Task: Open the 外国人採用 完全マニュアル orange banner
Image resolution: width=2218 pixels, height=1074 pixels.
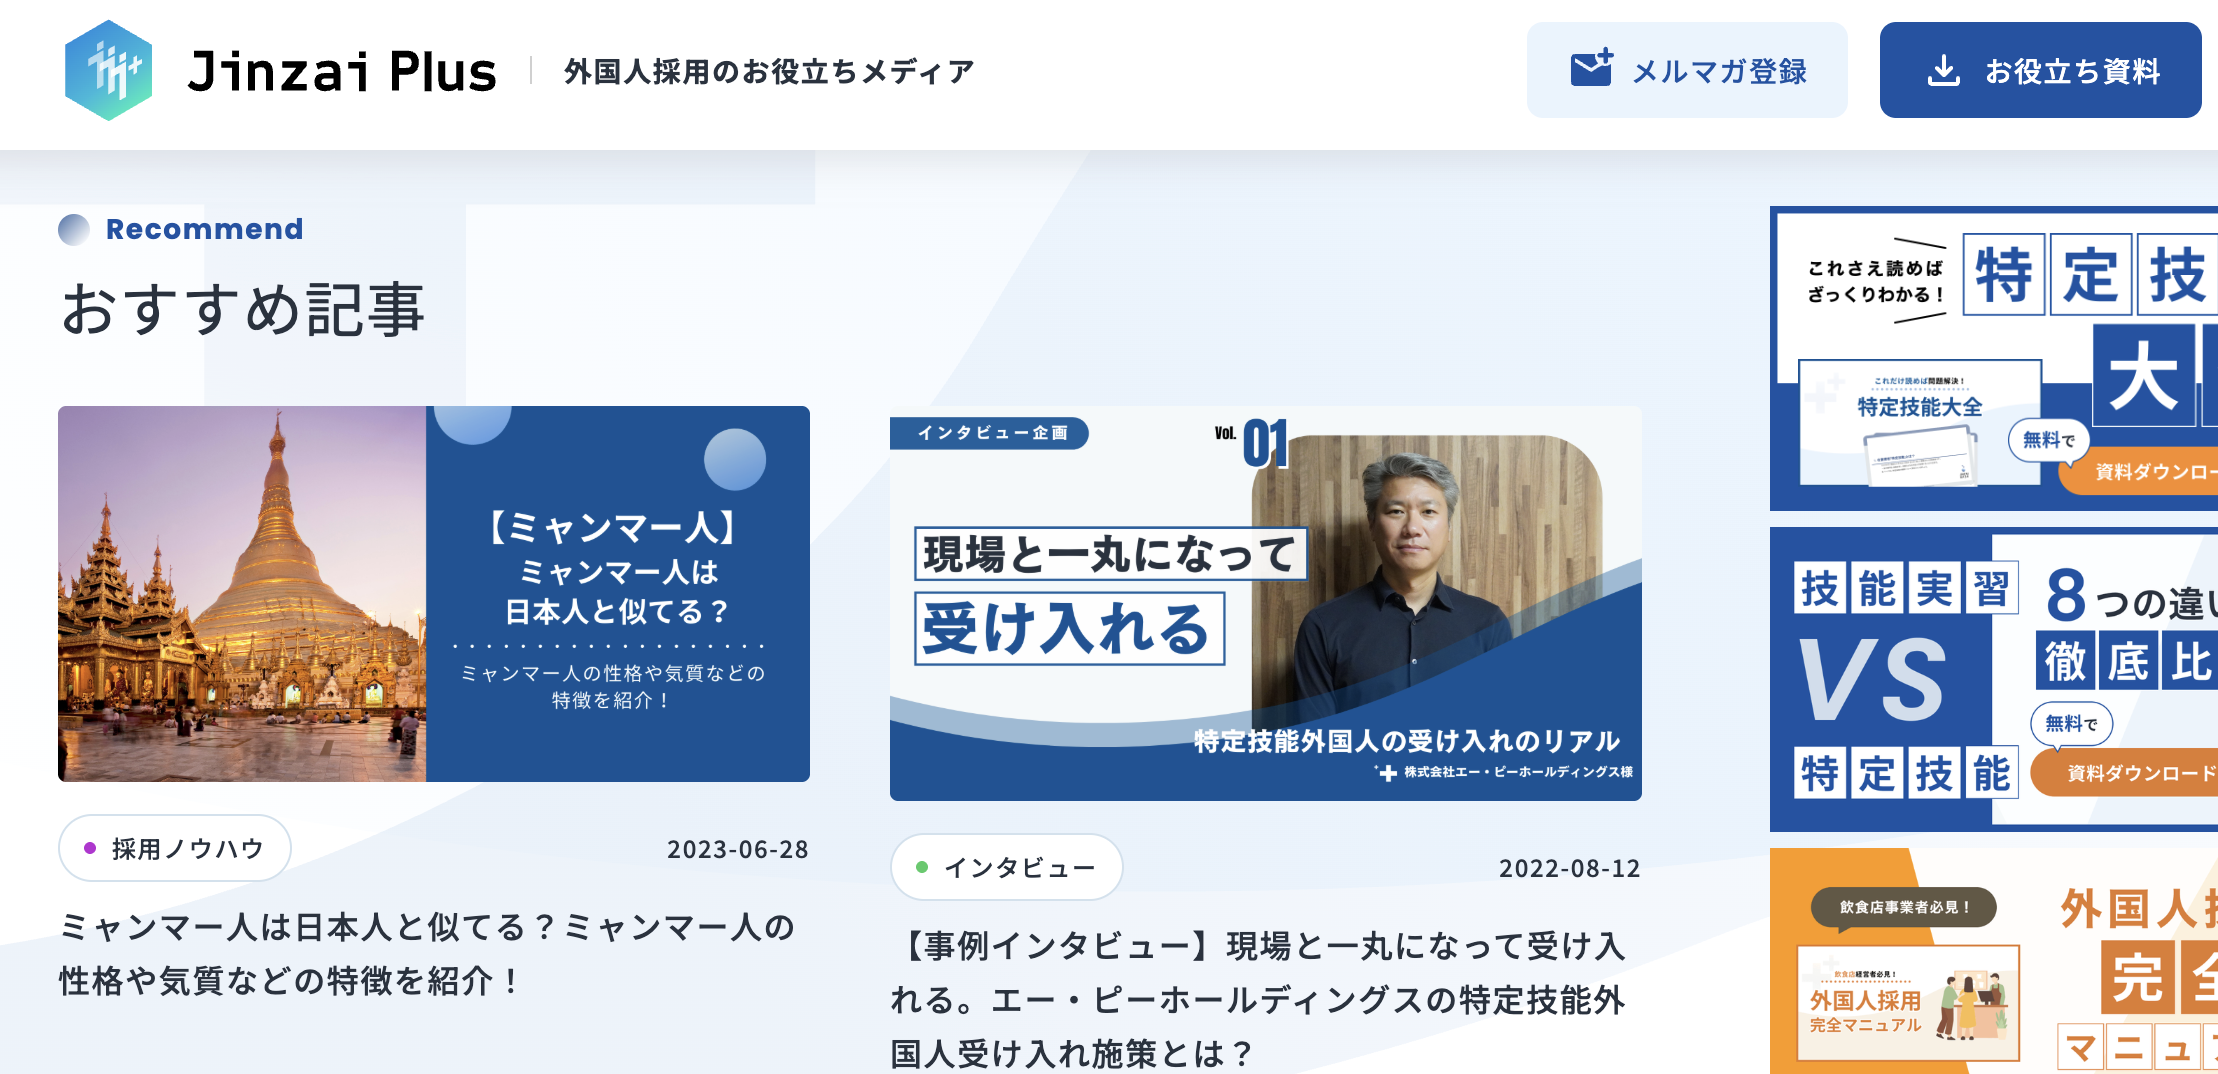Action: point(1993,961)
